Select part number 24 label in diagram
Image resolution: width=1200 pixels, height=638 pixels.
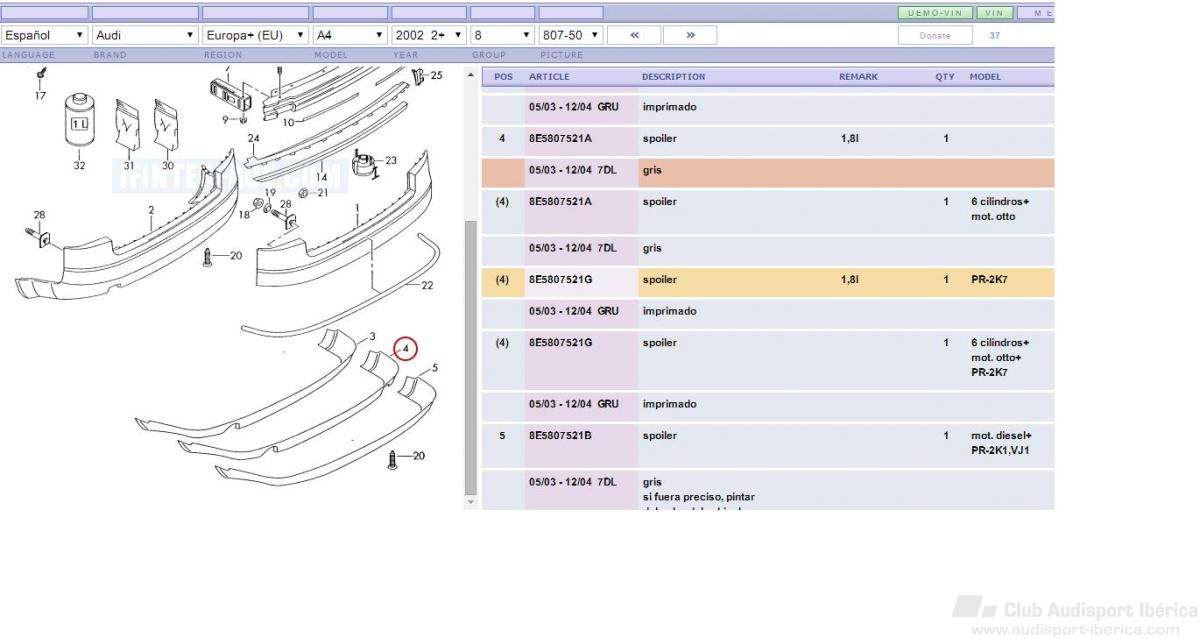tap(254, 138)
